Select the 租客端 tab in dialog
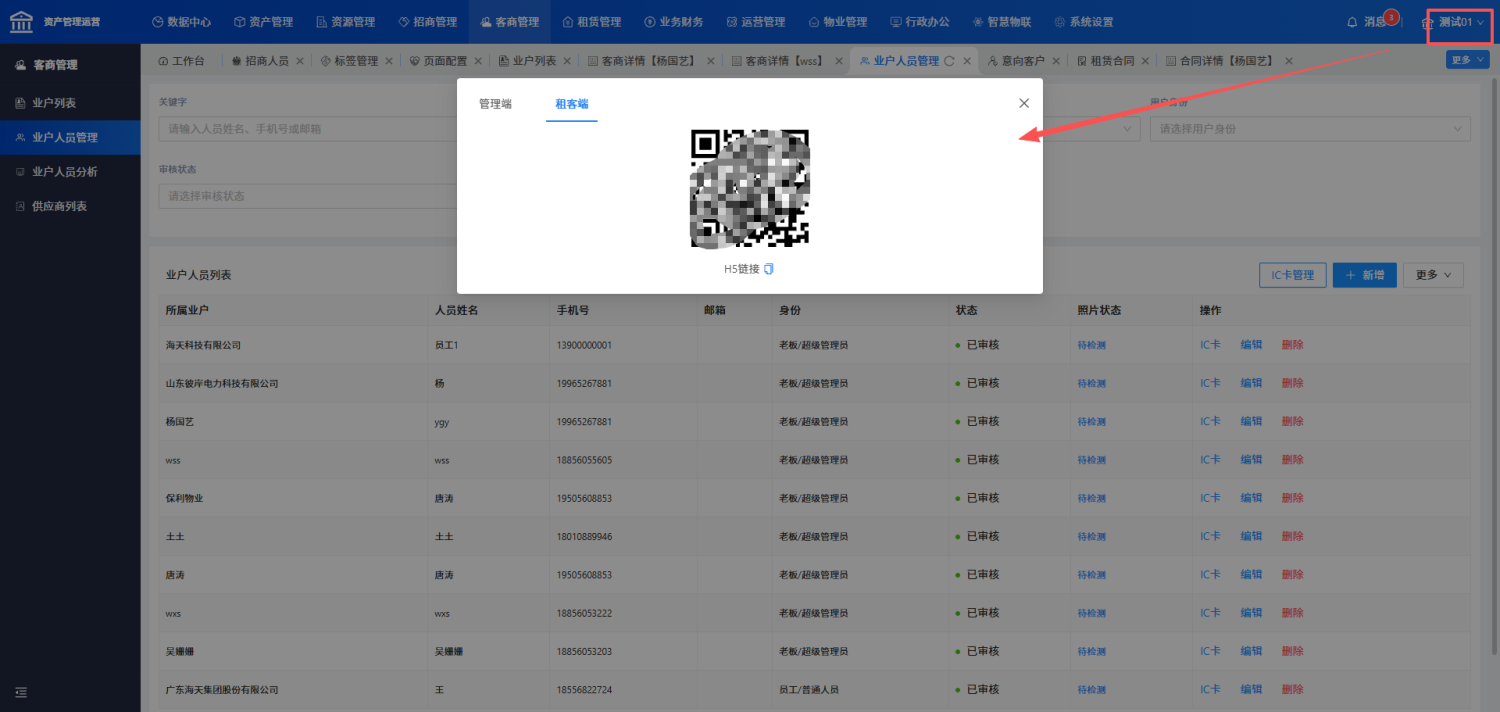Screen dimensions: 1500x712 (572, 104)
